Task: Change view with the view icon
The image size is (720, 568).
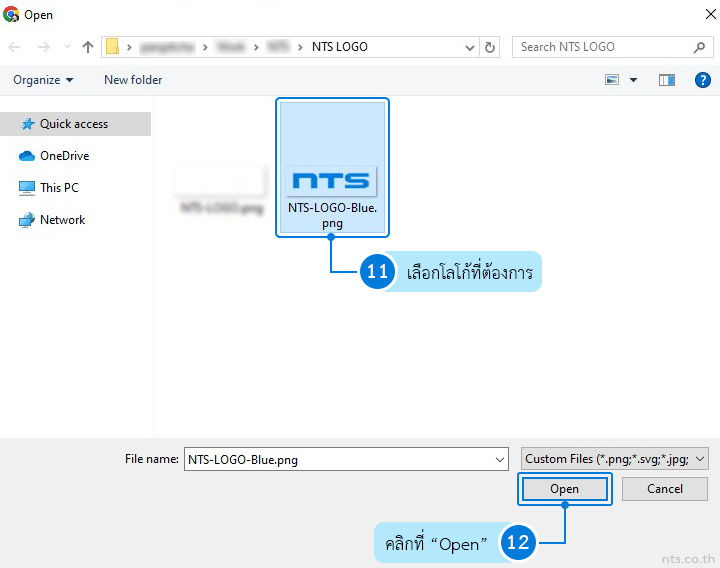Action: [x=612, y=80]
